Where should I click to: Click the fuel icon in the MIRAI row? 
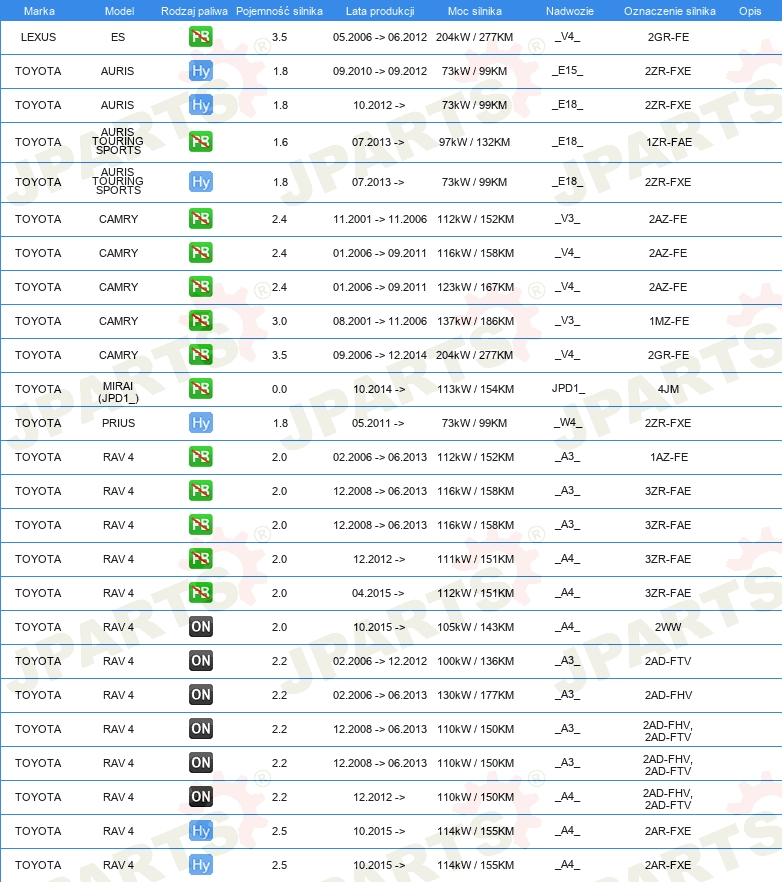[x=201, y=389]
